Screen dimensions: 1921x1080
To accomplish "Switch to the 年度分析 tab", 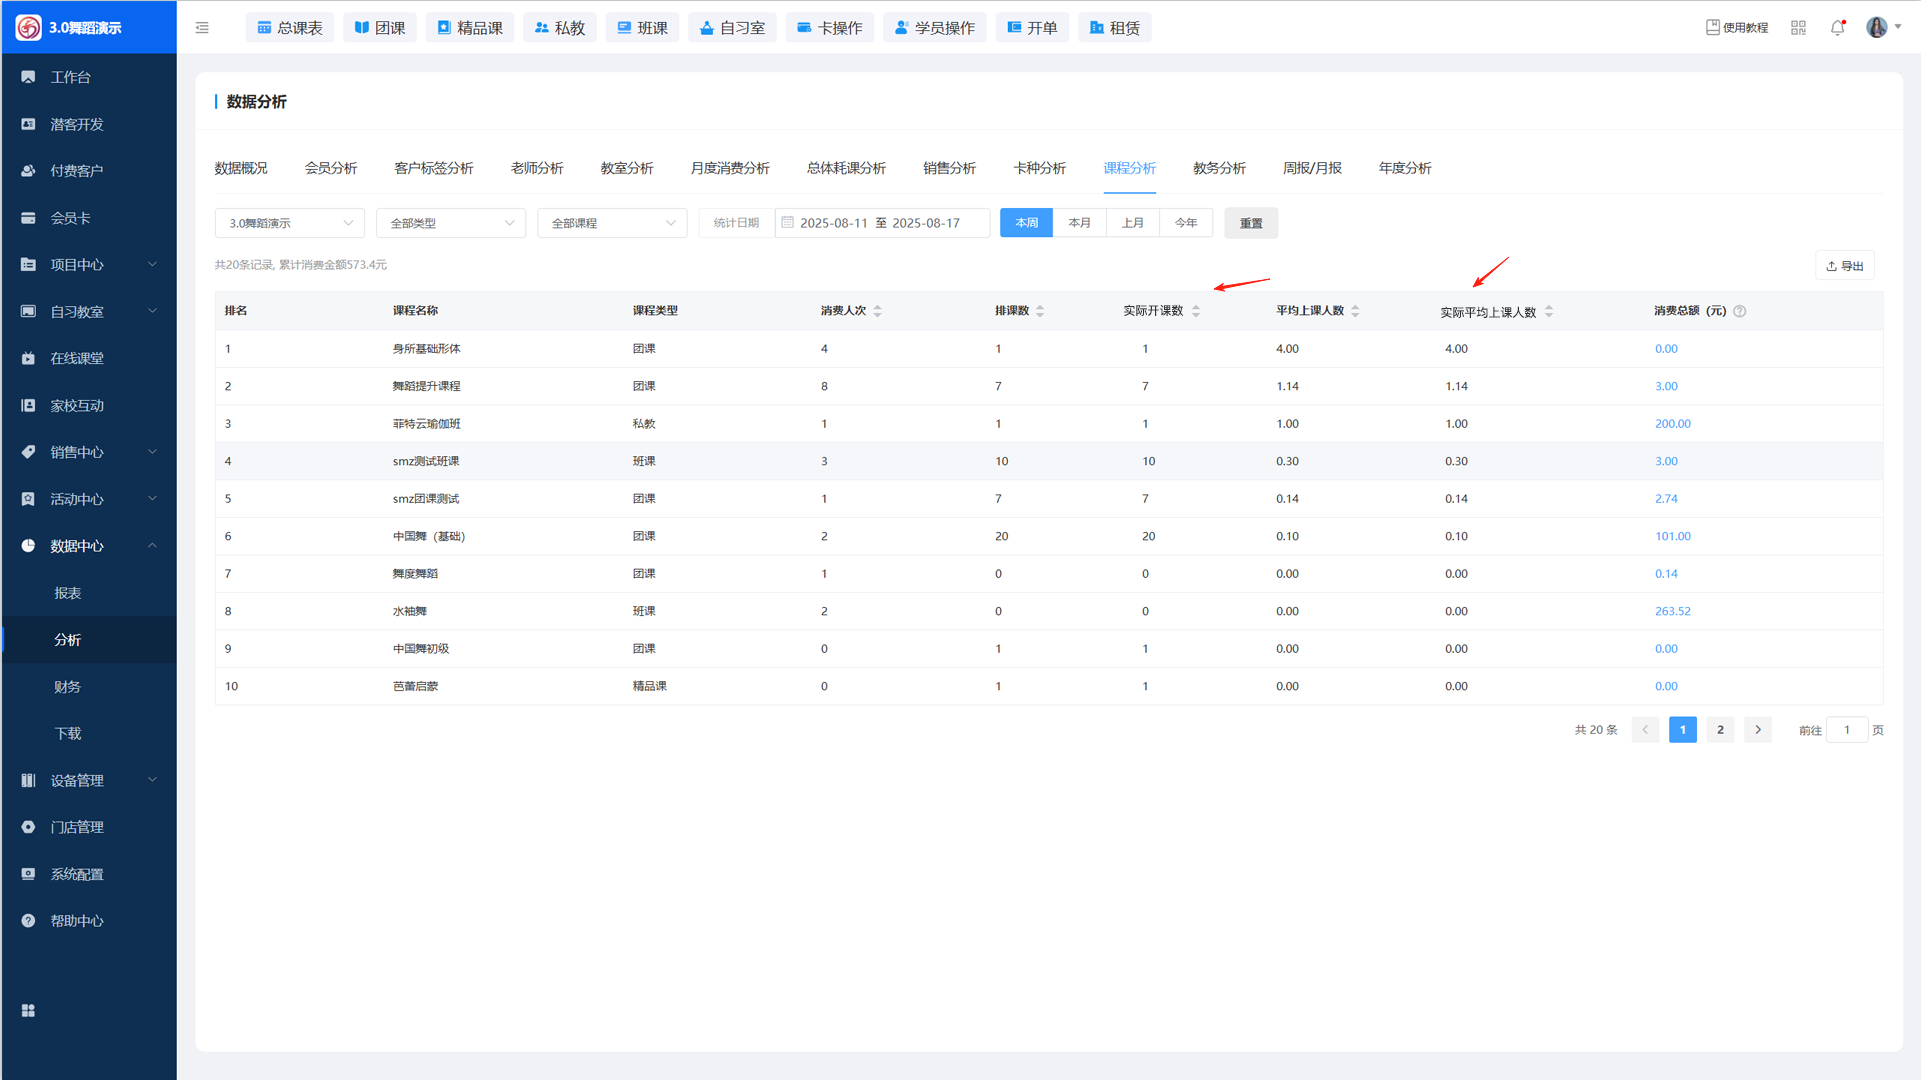I will (x=1404, y=168).
